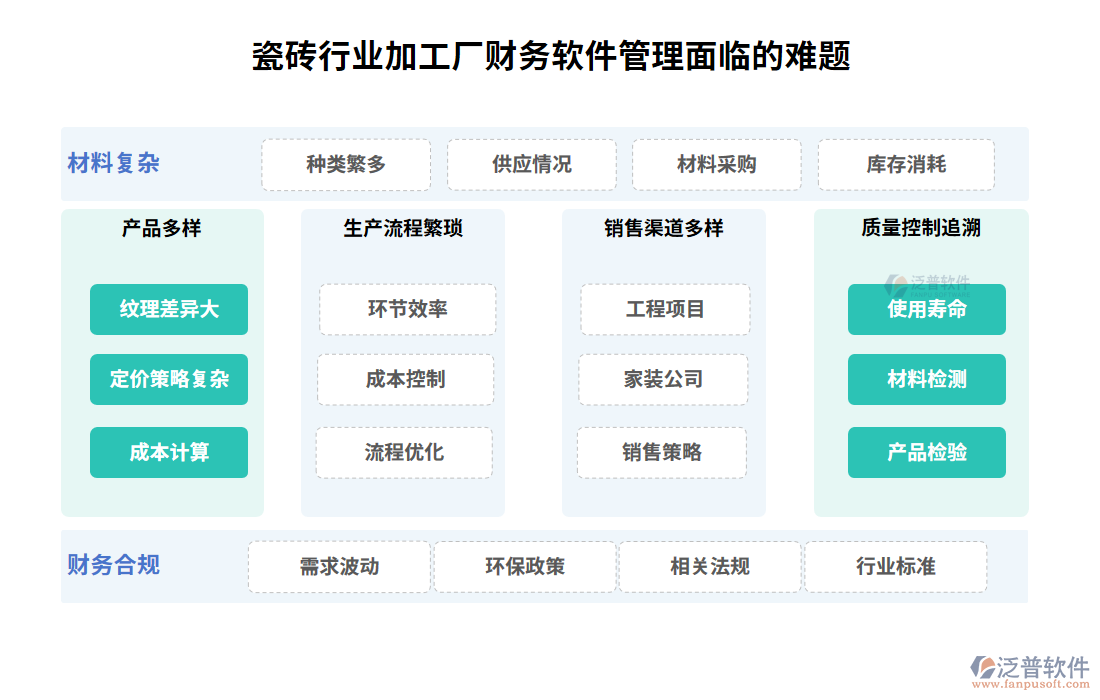
Task: Open the 材料采购 item
Action: (717, 164)
